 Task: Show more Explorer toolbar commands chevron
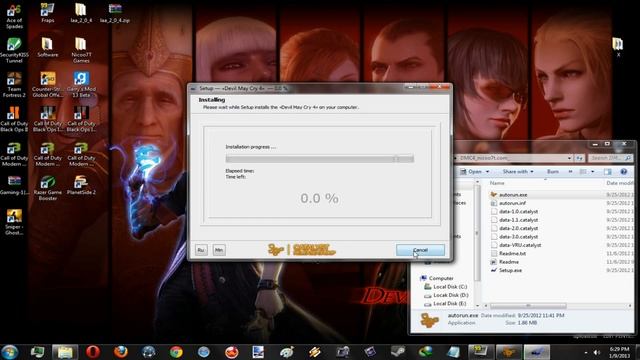570,172
